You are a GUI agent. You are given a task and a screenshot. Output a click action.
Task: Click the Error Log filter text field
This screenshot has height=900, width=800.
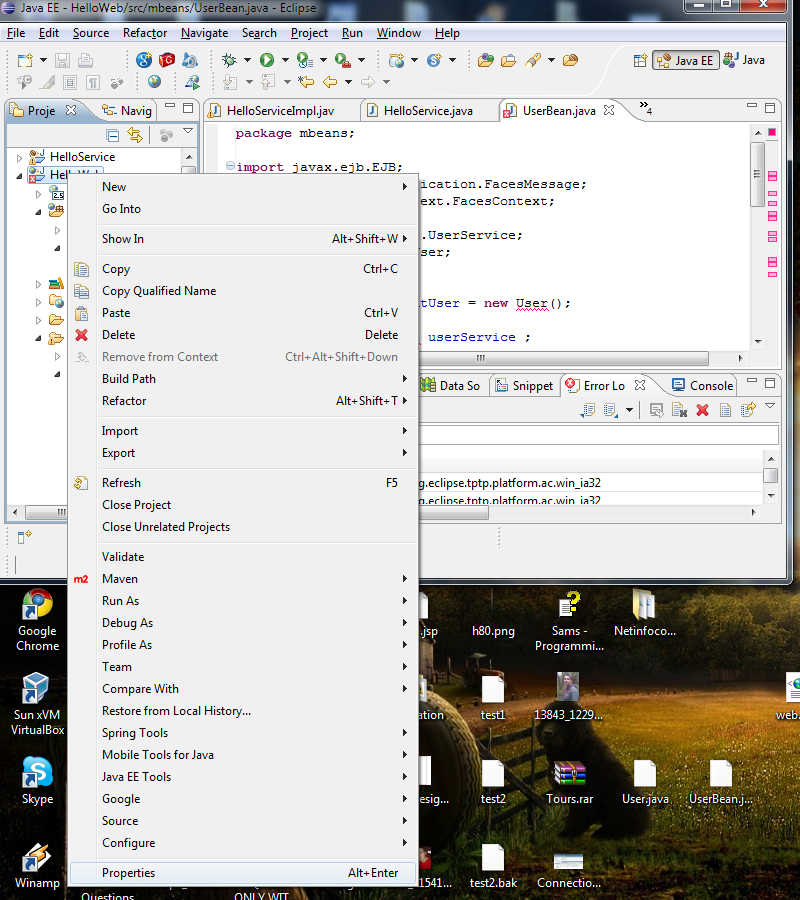[x=598, y=435]
